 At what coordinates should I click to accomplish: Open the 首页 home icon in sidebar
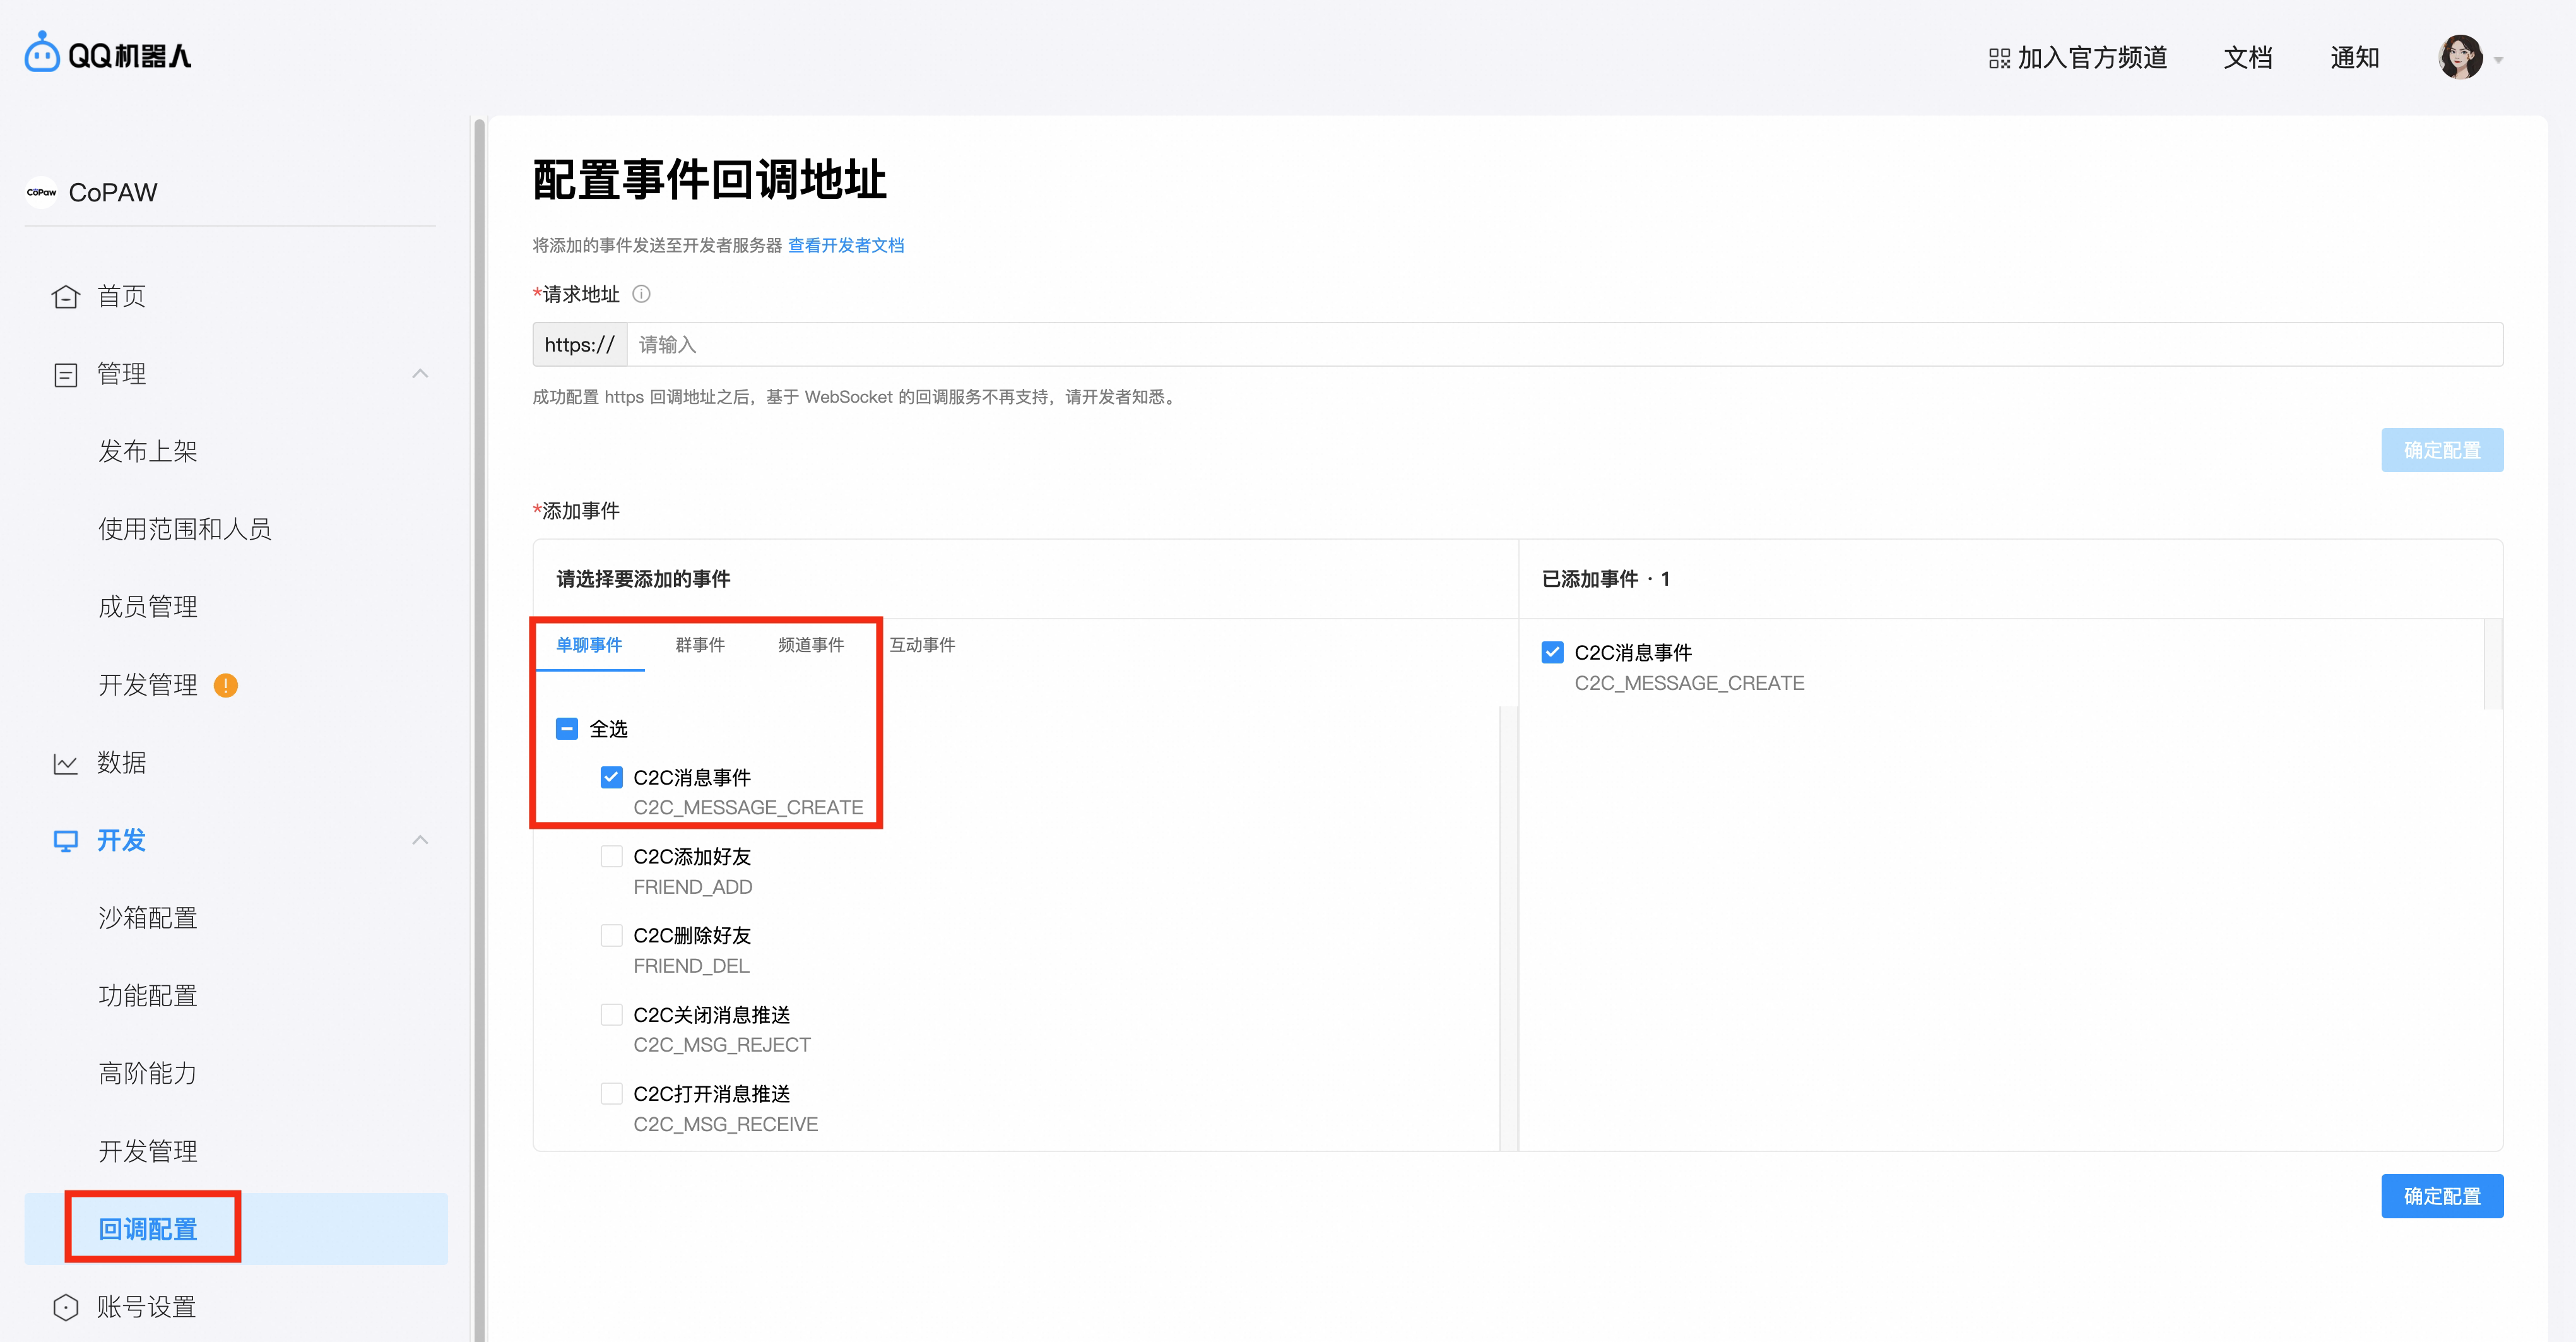coord(65,296)
